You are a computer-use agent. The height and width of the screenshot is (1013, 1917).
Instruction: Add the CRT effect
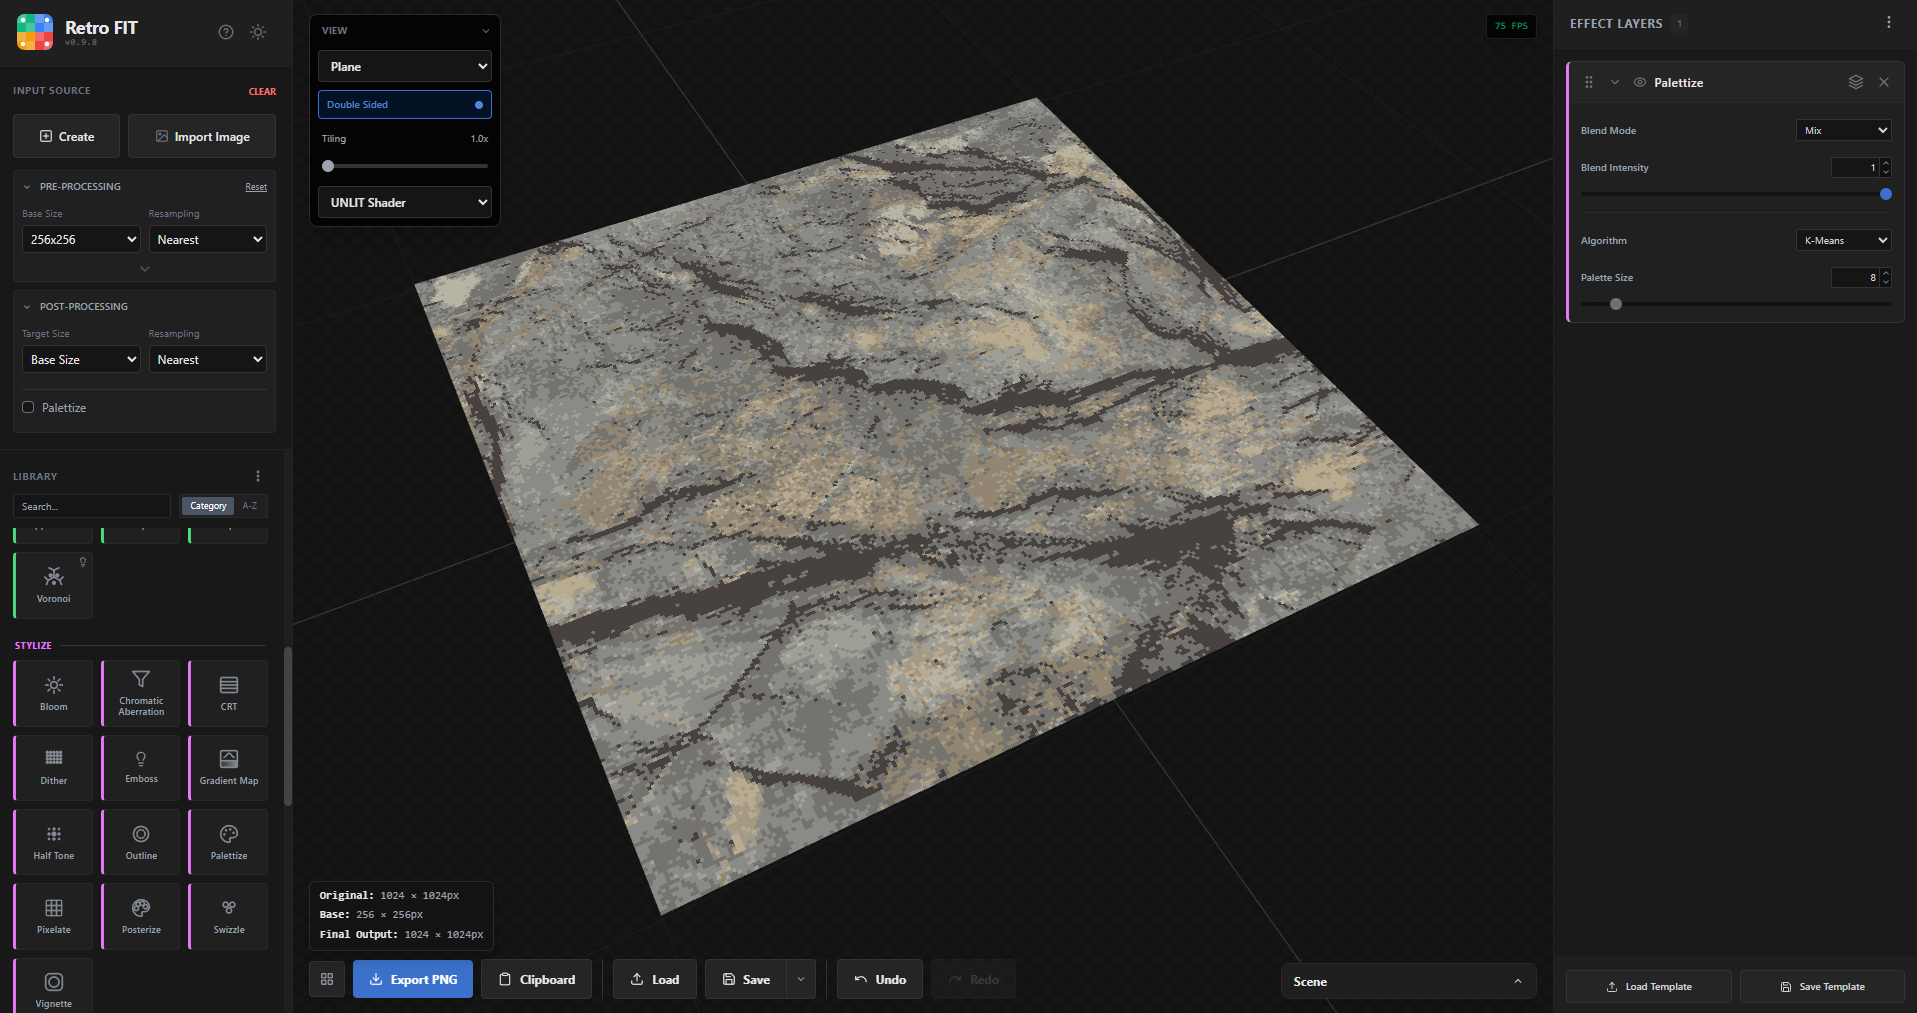229,693
